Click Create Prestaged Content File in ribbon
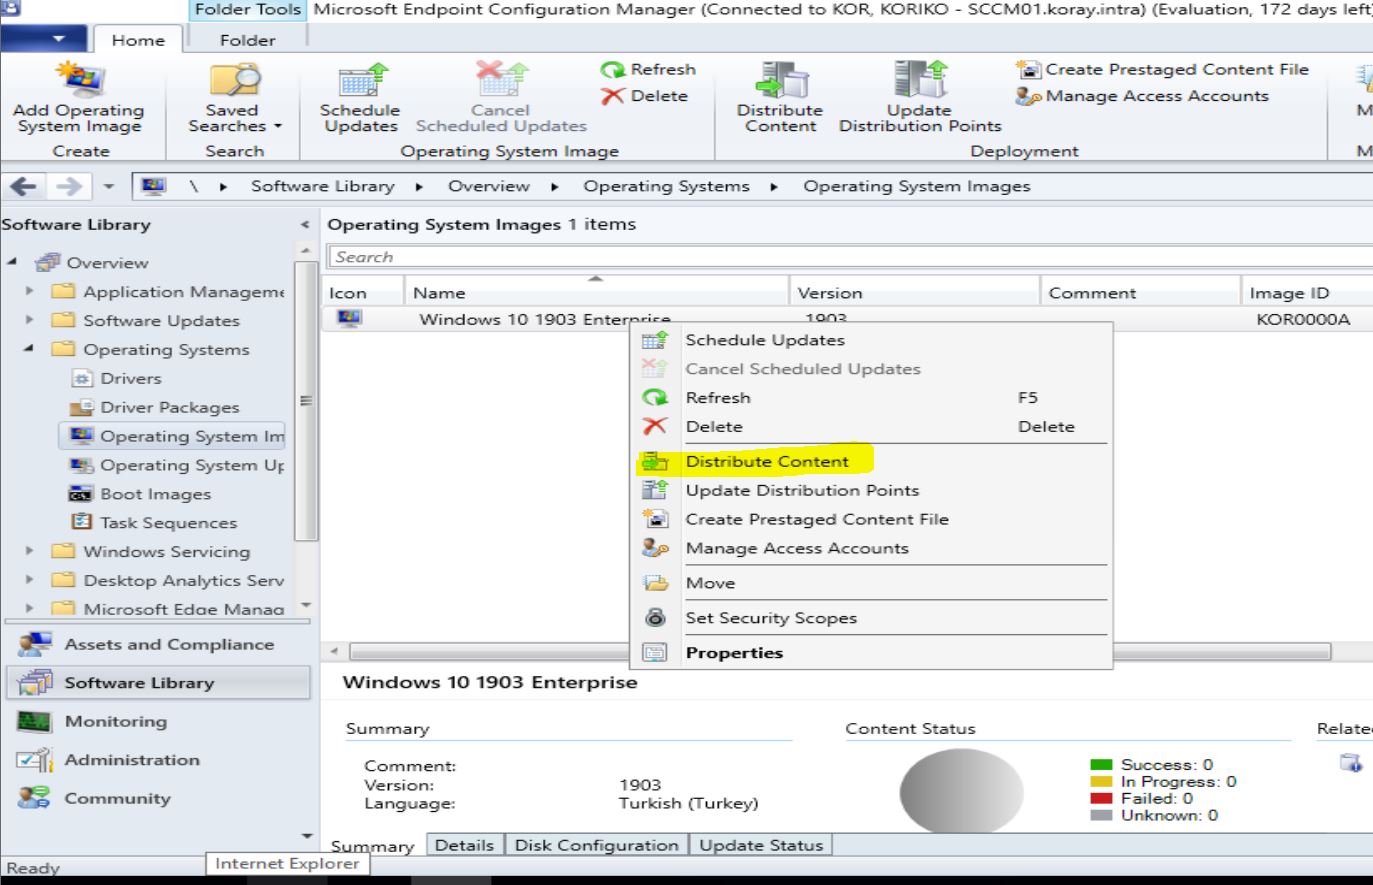 tap(1162, 70)
